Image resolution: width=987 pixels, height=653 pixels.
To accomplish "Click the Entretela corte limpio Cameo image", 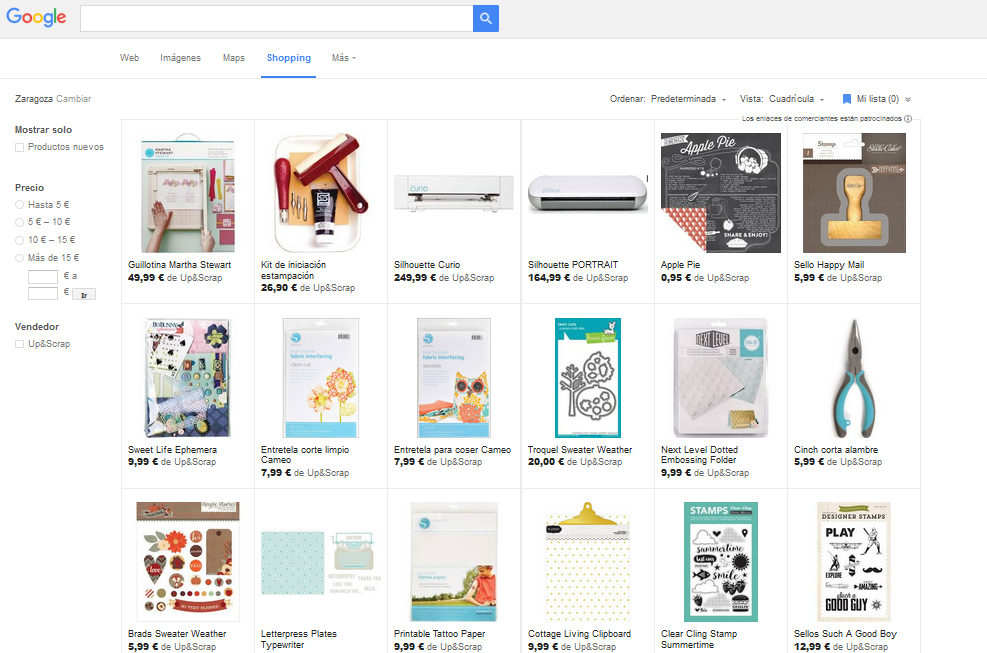I will (x=321, y=378).
